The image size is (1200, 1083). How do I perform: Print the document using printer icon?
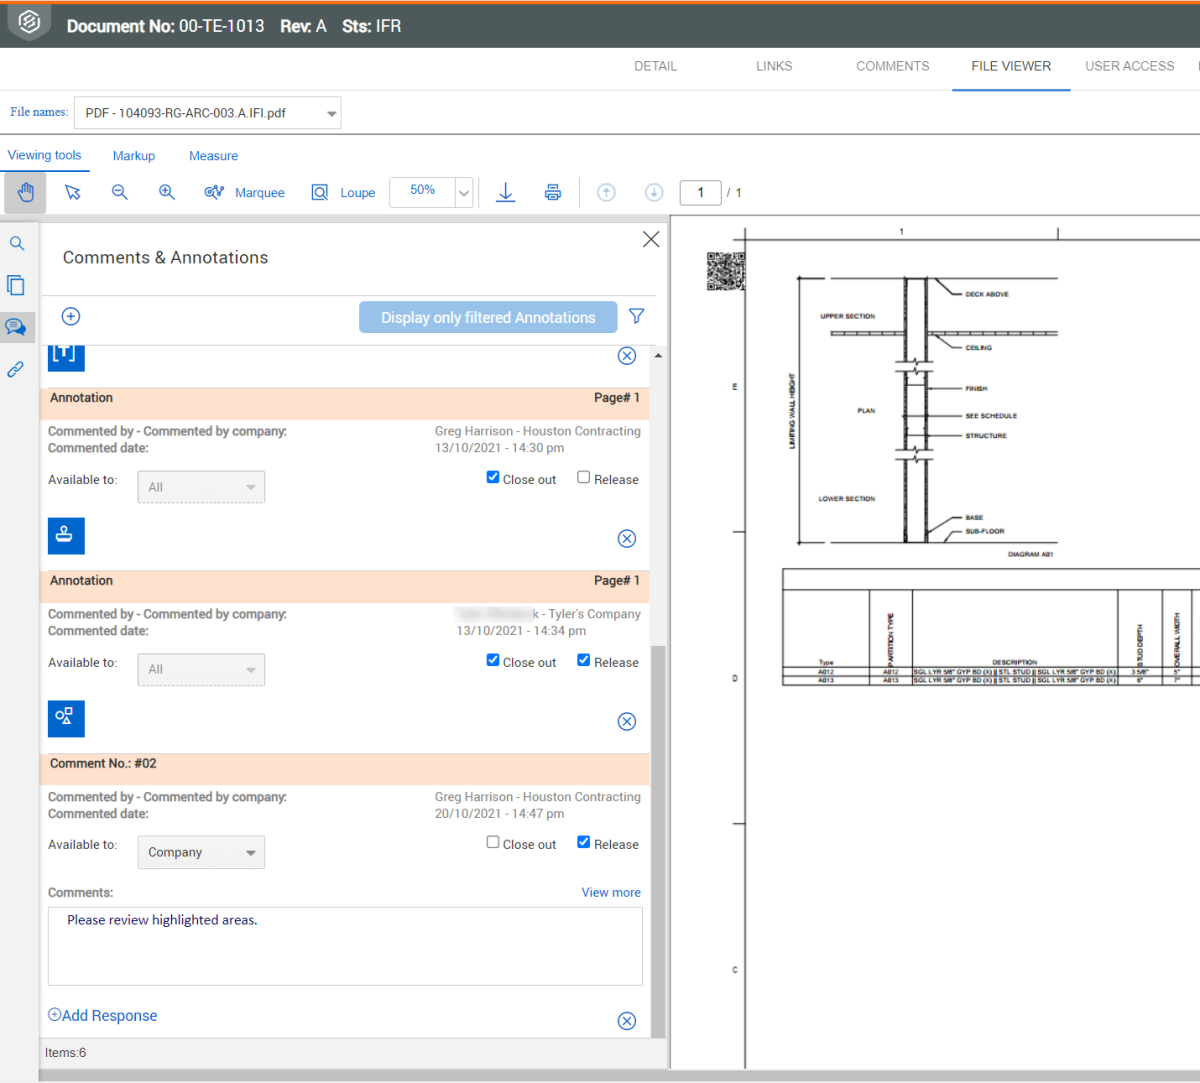pyautogui.click(x=553, y=192)
